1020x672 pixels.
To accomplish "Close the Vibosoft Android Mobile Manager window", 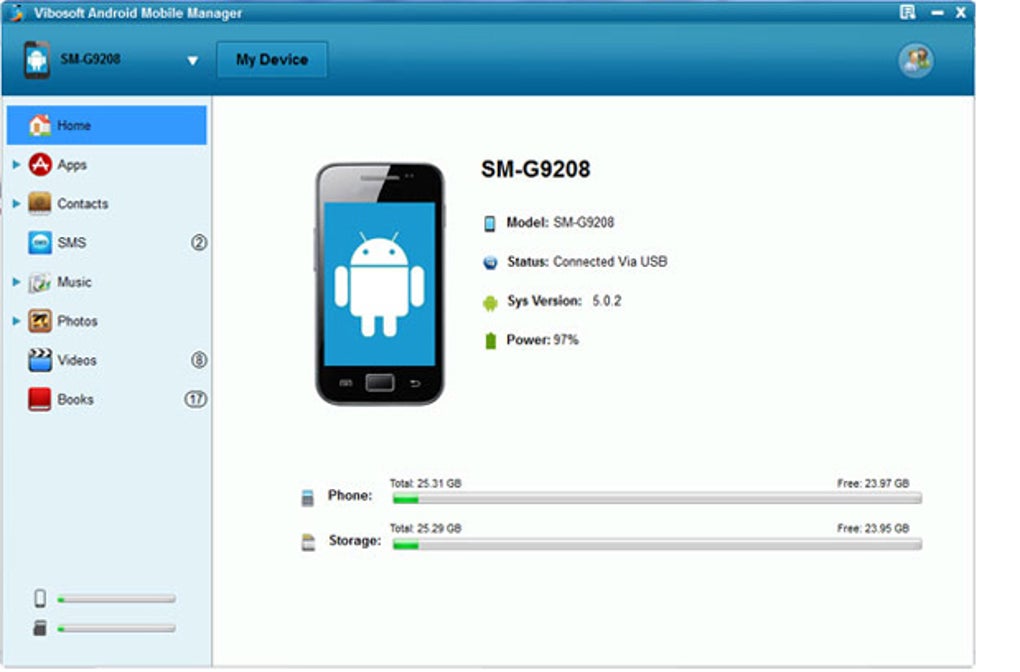I will coord(961,12).
